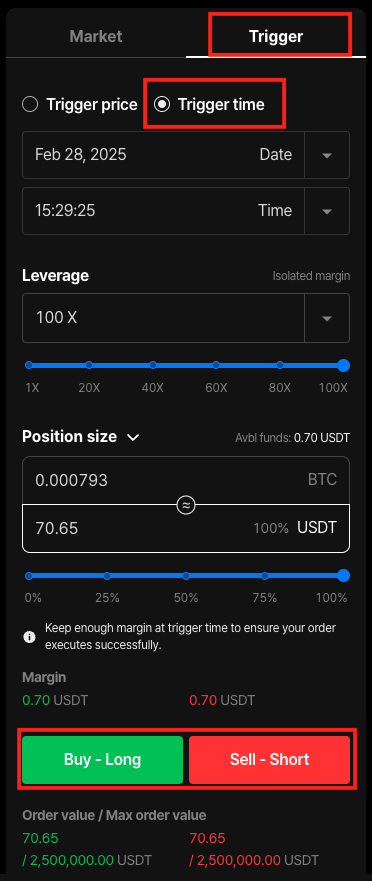Switch to the Market tab

pyautogui.click(x=96, y=37)
